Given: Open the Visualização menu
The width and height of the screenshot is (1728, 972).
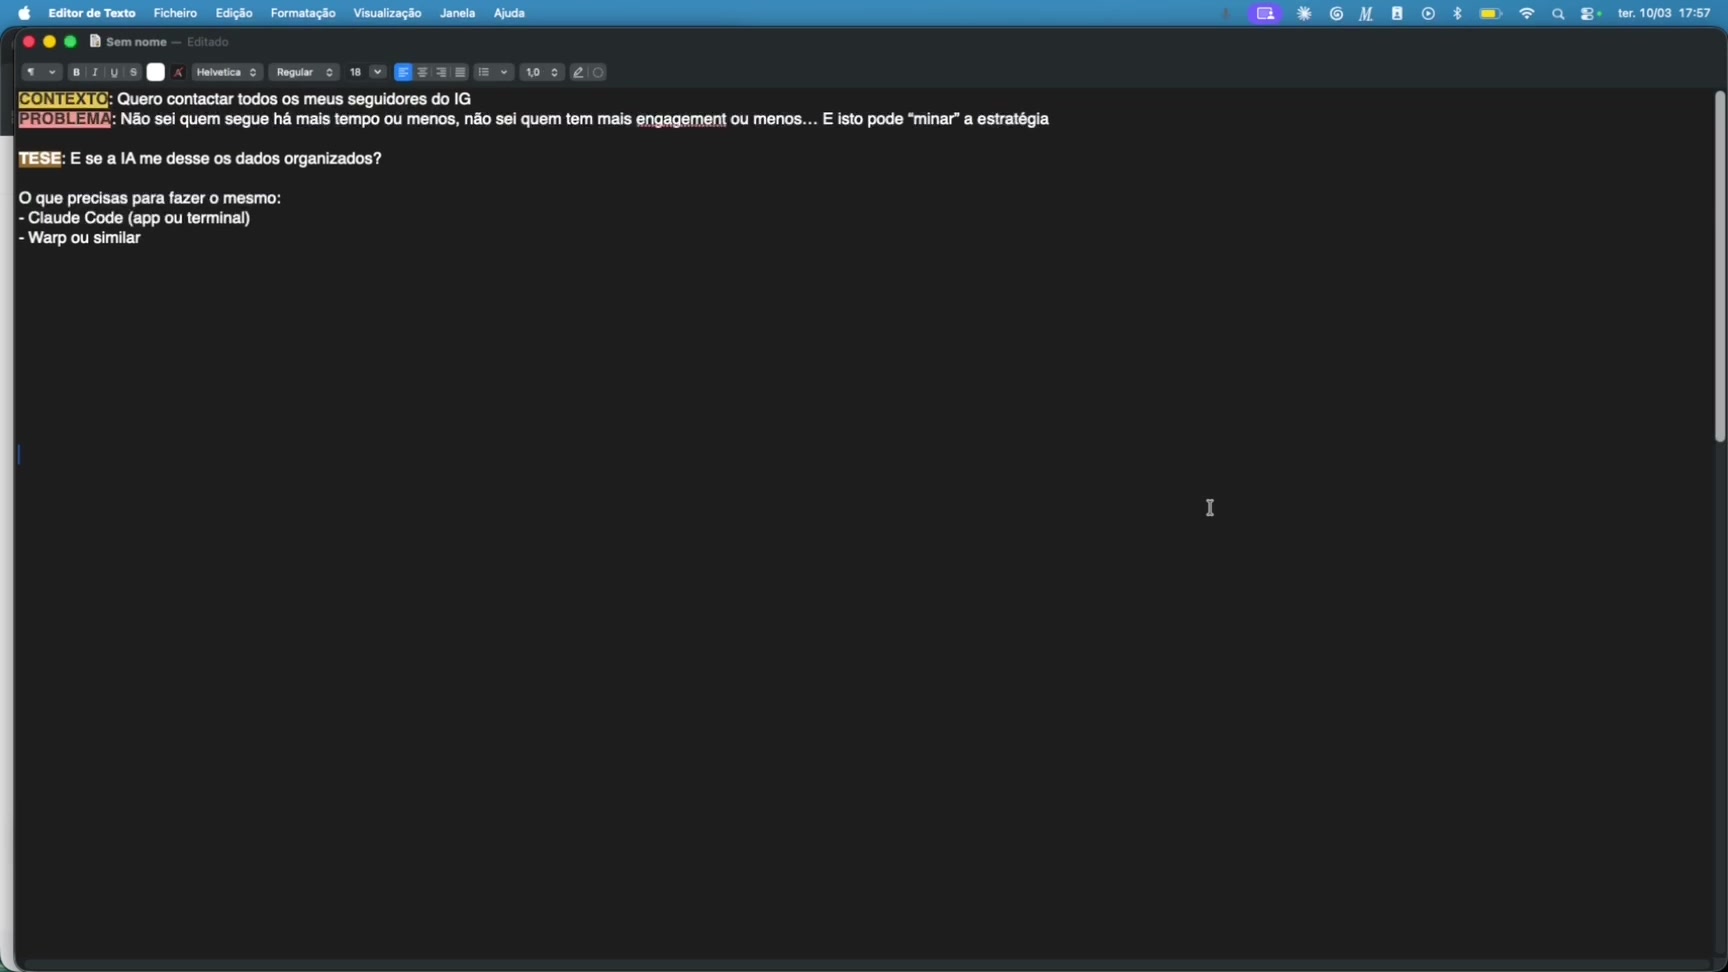Looking at the screenshot, I should (387, 13).
